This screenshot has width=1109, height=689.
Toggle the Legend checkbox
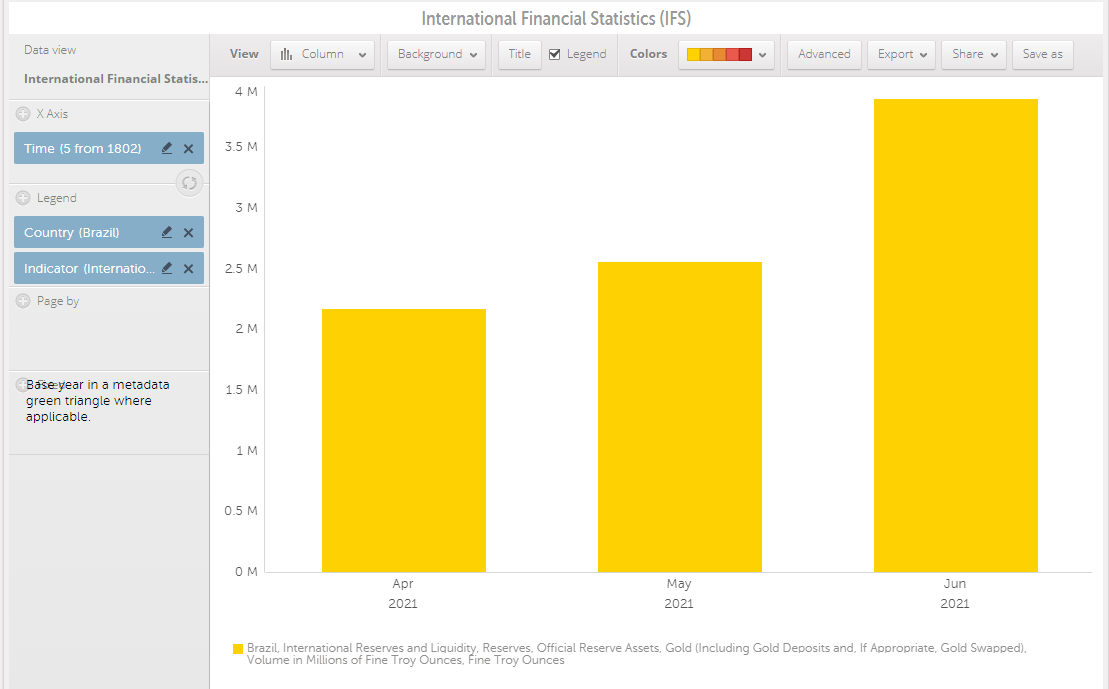(555, 55)
